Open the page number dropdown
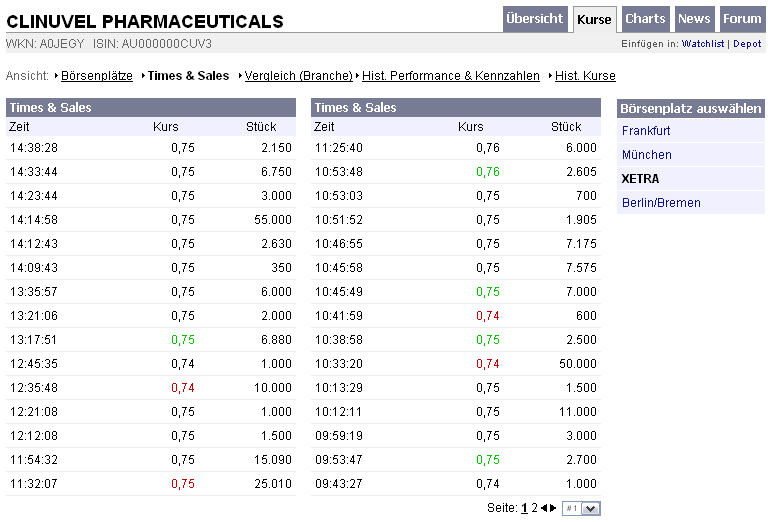This screenshot has height=522, width=768. pyautogui.click(x=590, y=508)
